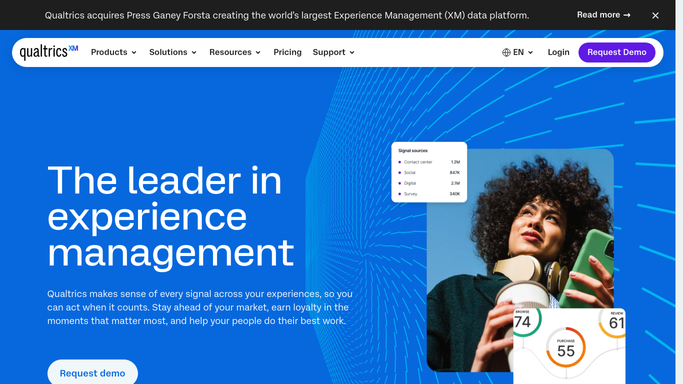Click the Purchase 55 score gauge
This screenshot has width=683, height=384.
[x=566, y=347]
